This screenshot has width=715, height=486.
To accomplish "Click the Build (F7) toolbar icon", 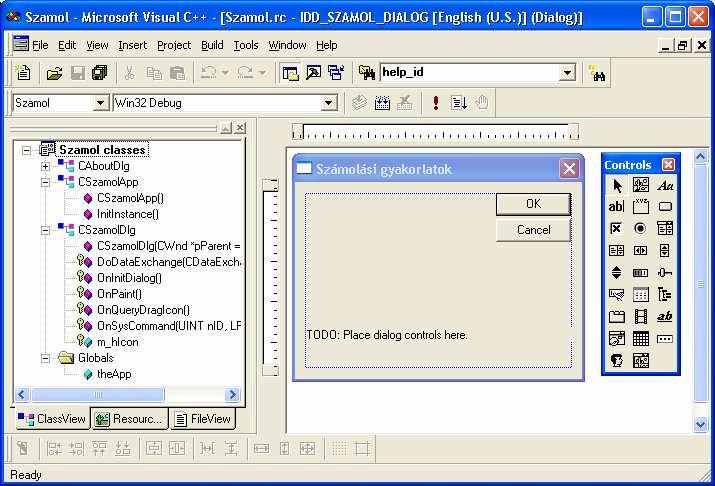I will coord(382,103).
